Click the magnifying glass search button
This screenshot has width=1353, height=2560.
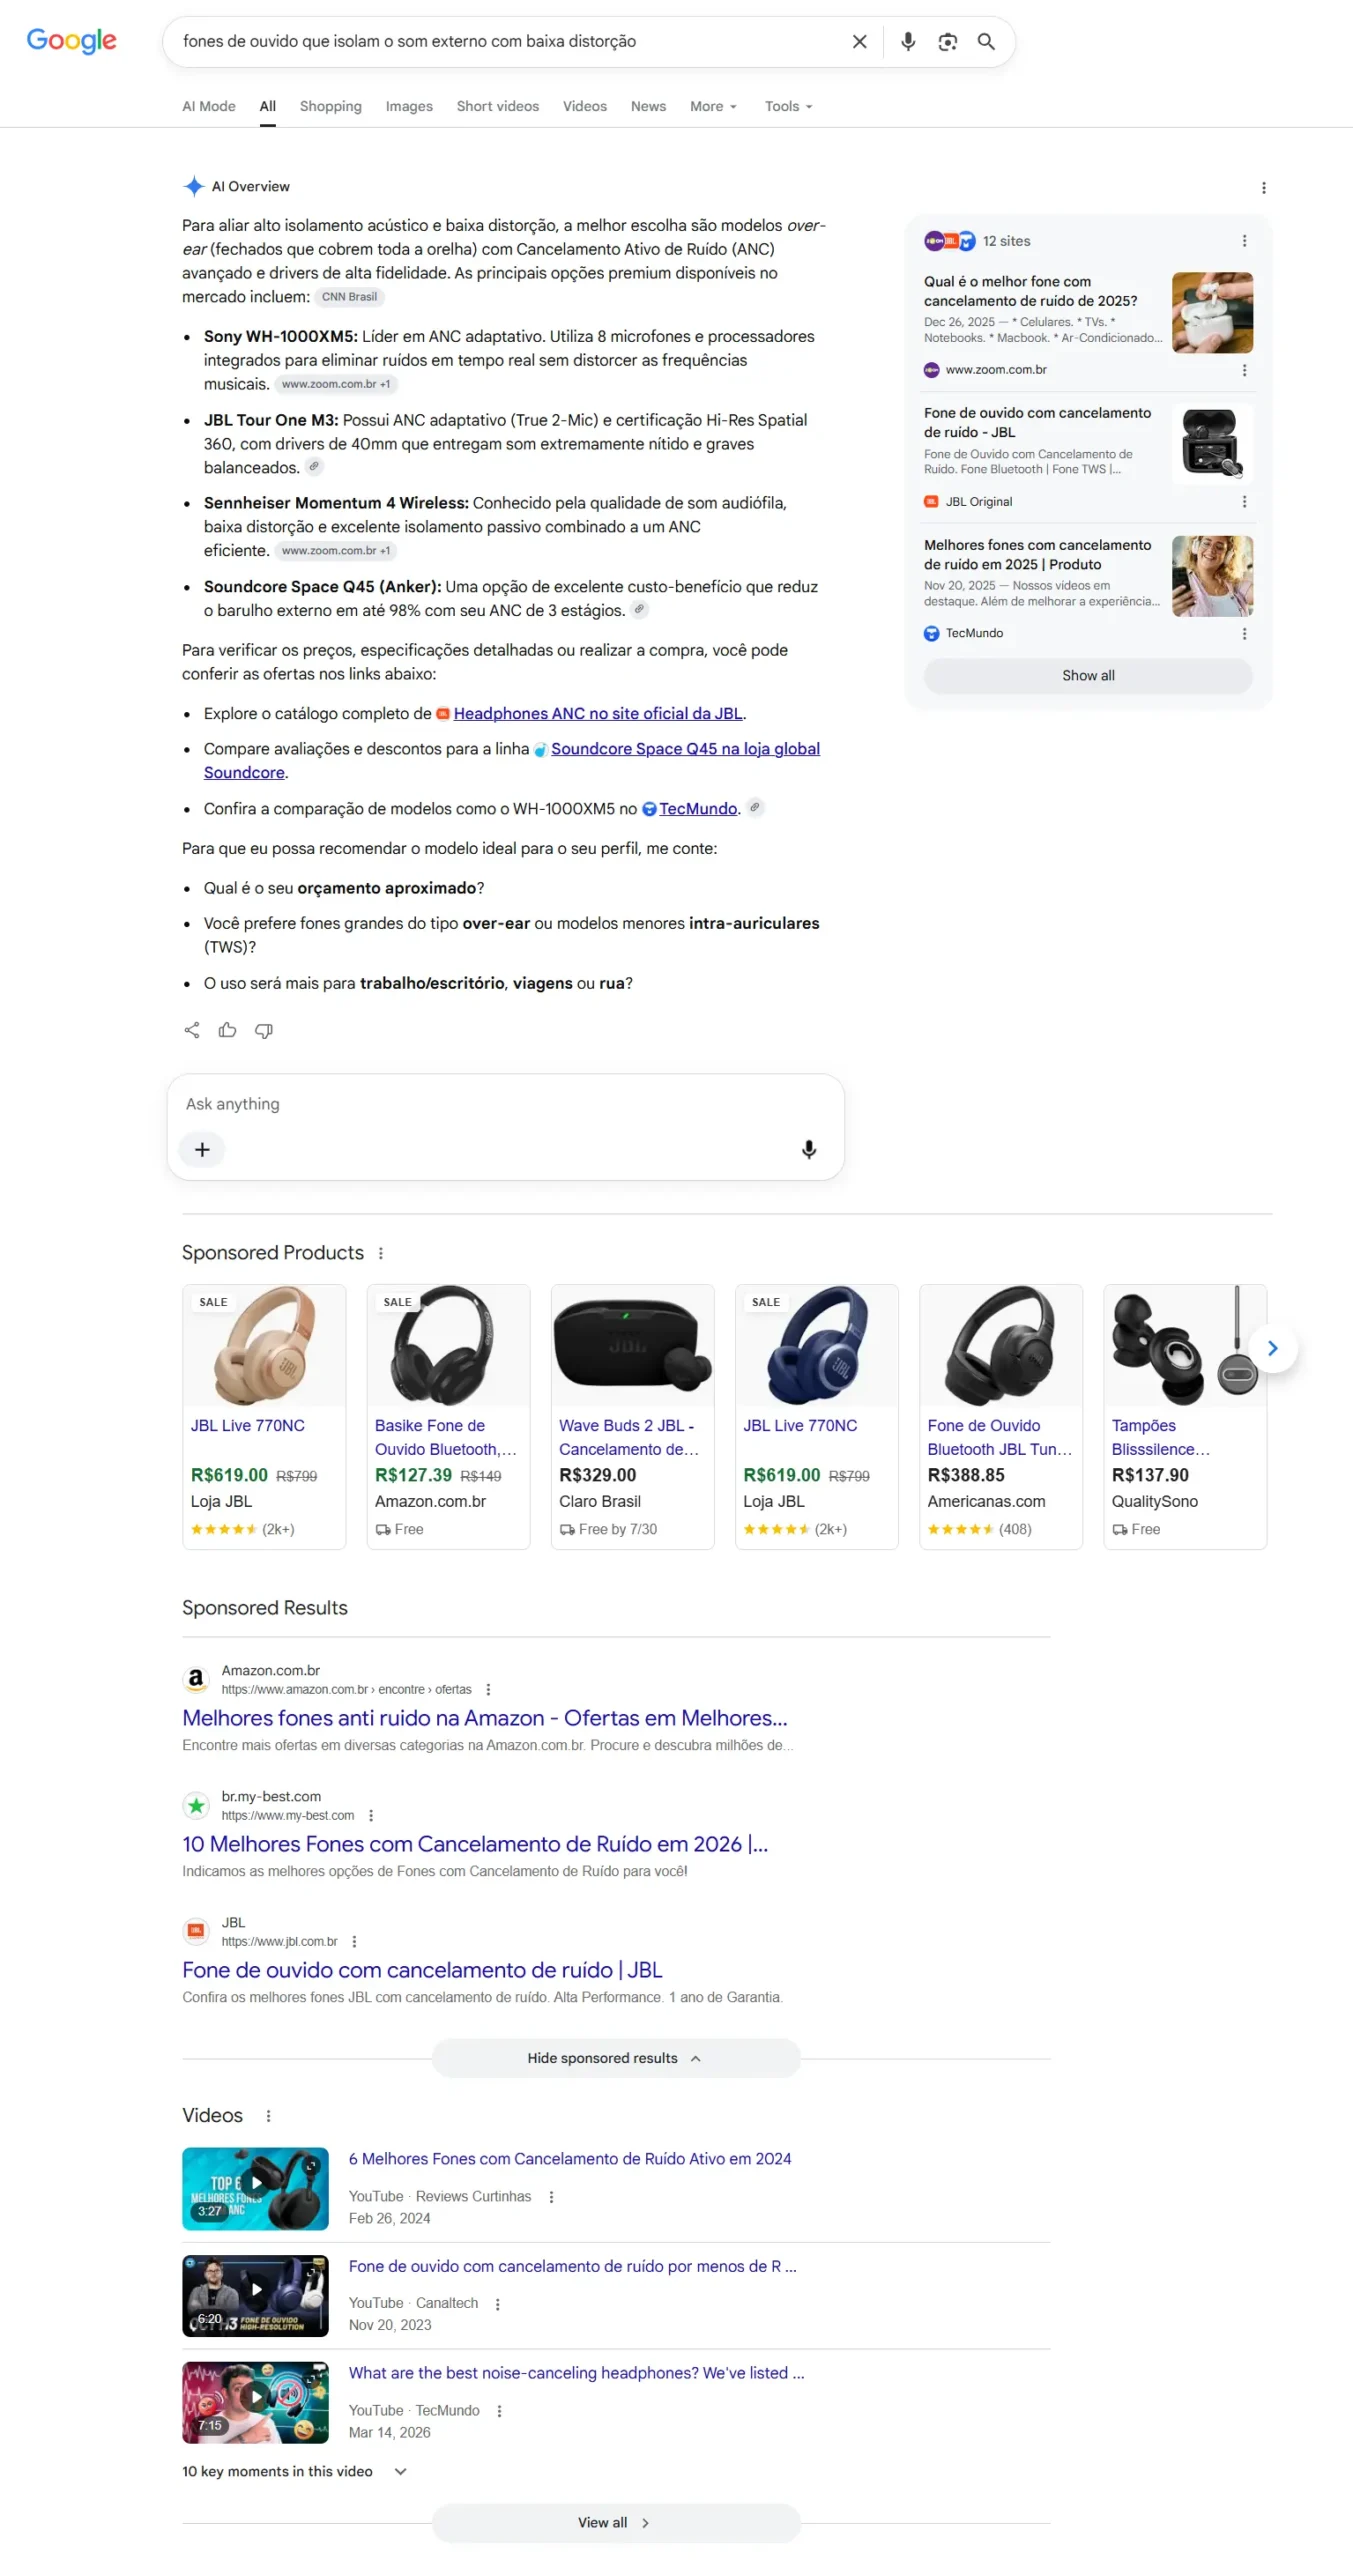986,42
